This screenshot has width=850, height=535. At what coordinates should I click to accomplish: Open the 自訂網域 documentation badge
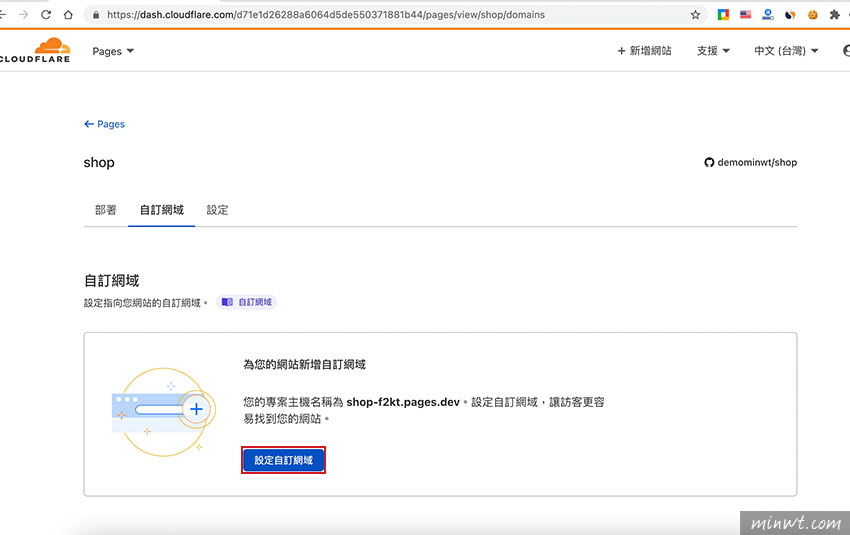[x=247, y=302]
